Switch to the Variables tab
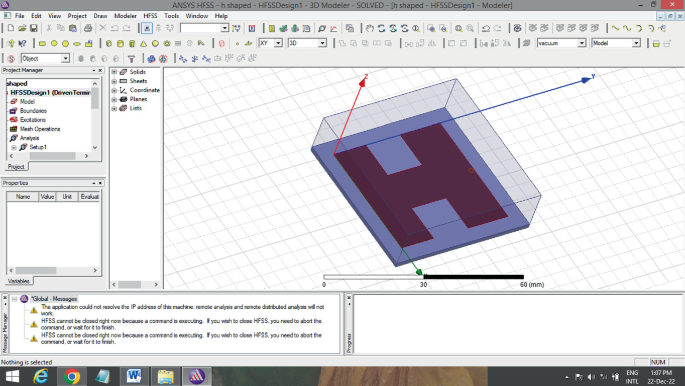Viewport: 685px width, 386px height. pos(19,281)
